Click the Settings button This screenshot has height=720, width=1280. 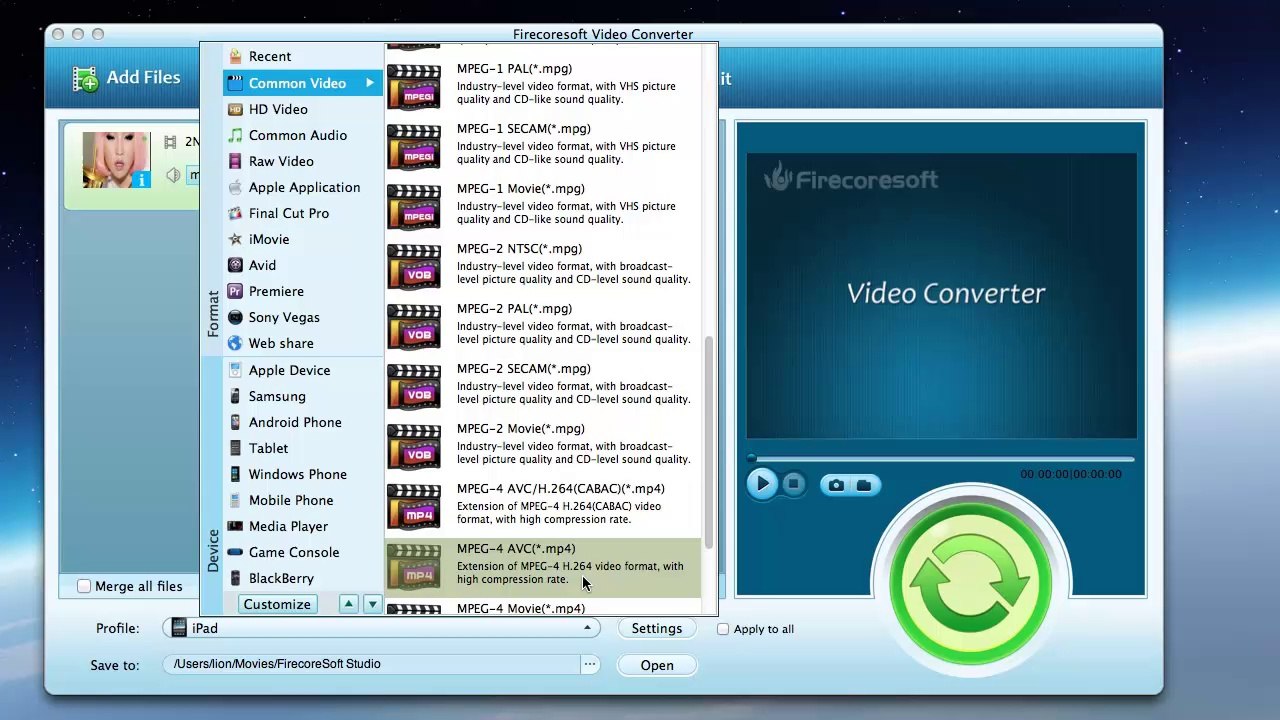tap(656, 628)
